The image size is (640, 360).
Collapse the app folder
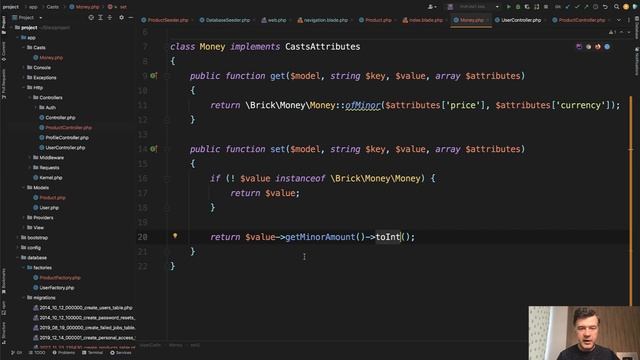click(x=18, y=38)
